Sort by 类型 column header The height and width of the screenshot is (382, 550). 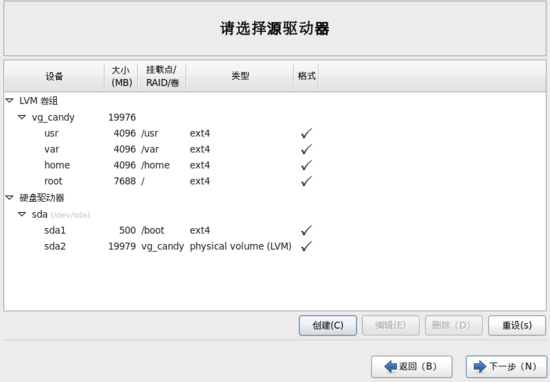(240, 76)
